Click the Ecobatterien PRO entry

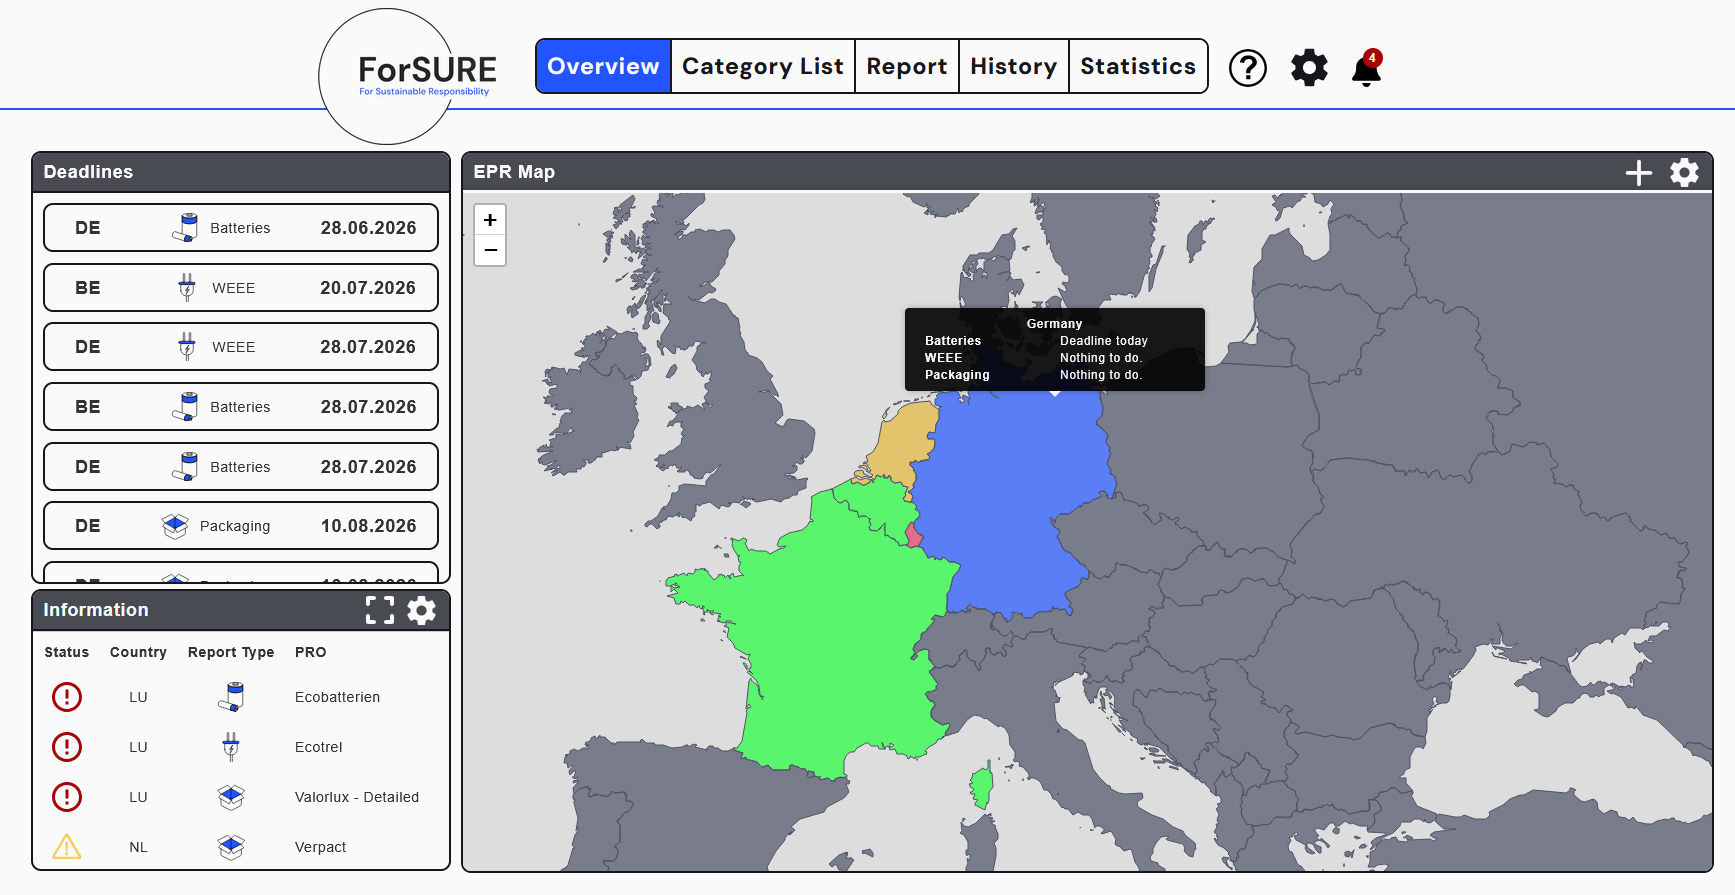pyautogui.click(x=337, y=697)
